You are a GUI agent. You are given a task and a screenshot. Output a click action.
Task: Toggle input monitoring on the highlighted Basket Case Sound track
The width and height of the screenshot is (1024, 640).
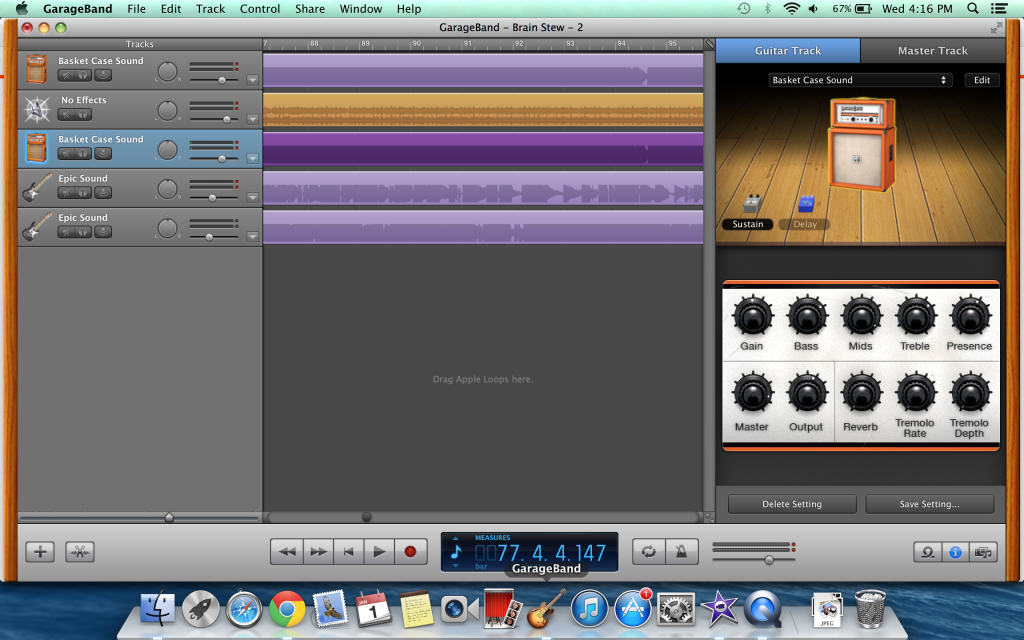point(103,154)
